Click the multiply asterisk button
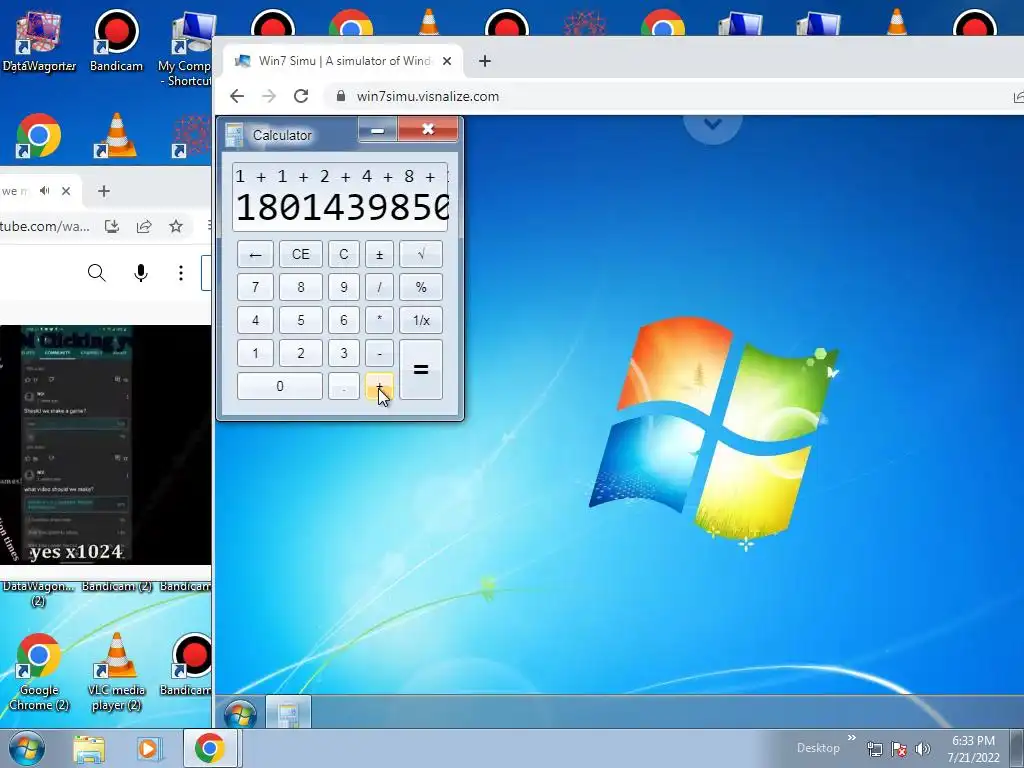Image resolution: width=1024 pixels, height=768 pixels. pyautogui.click(x=379, y=320)
